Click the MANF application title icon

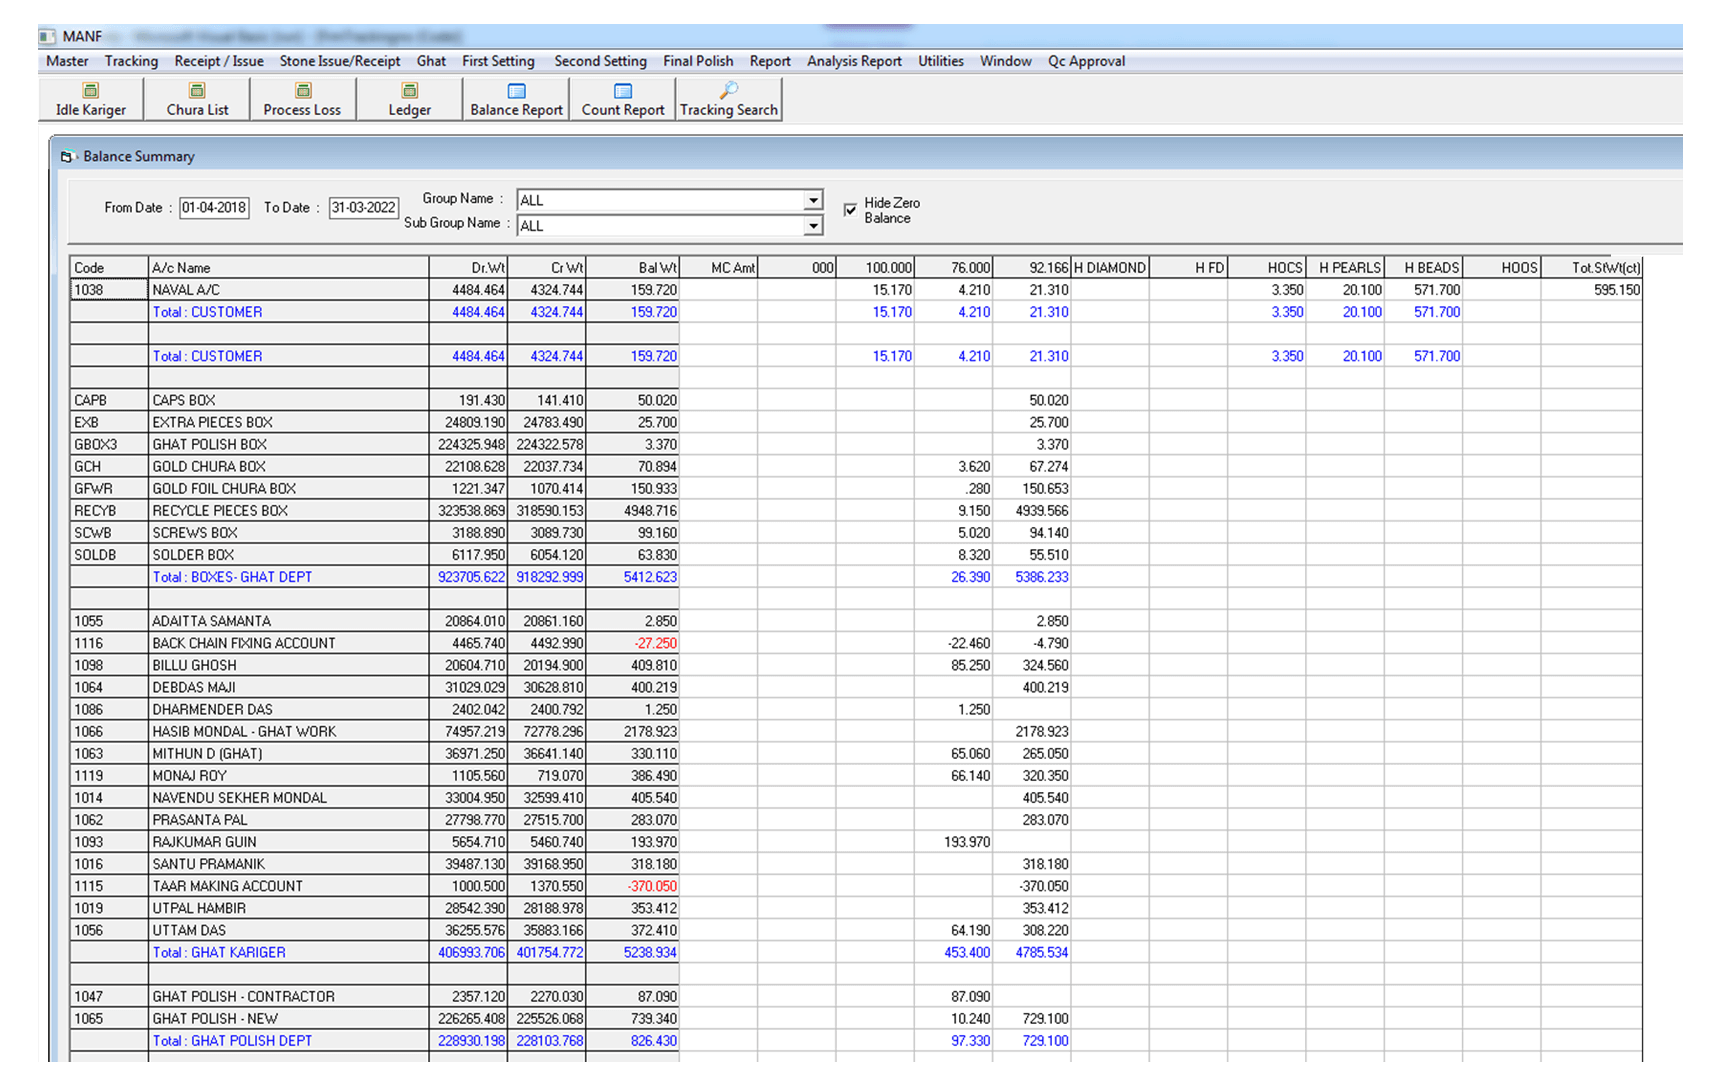47,36
